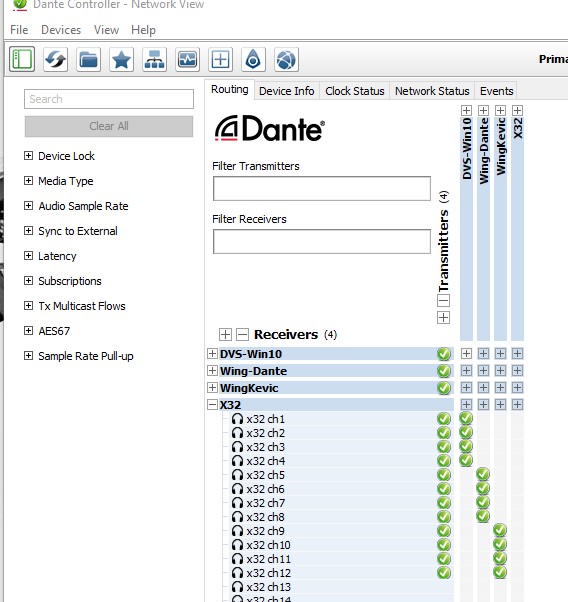The height and width of the screenshot is (602, 568).
Task: Click status checkmark on DVS-Win10 receiver row
Action: click(x=444, y=354)
